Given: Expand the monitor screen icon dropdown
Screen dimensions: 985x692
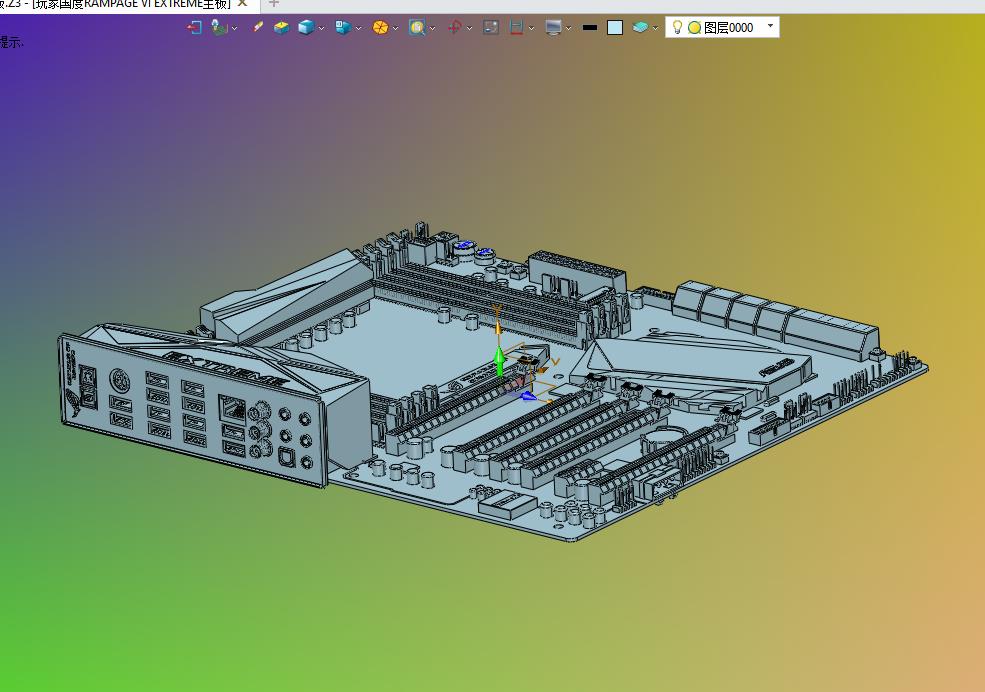Looking at the screenshot, I should point(569,28).
